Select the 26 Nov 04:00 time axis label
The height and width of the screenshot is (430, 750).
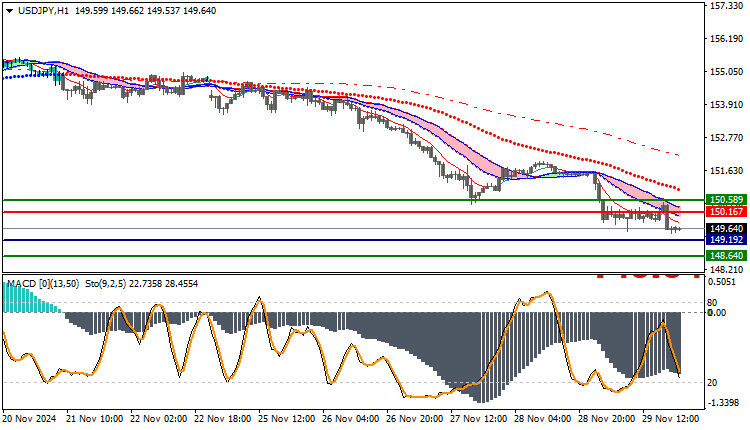(351, 419)
